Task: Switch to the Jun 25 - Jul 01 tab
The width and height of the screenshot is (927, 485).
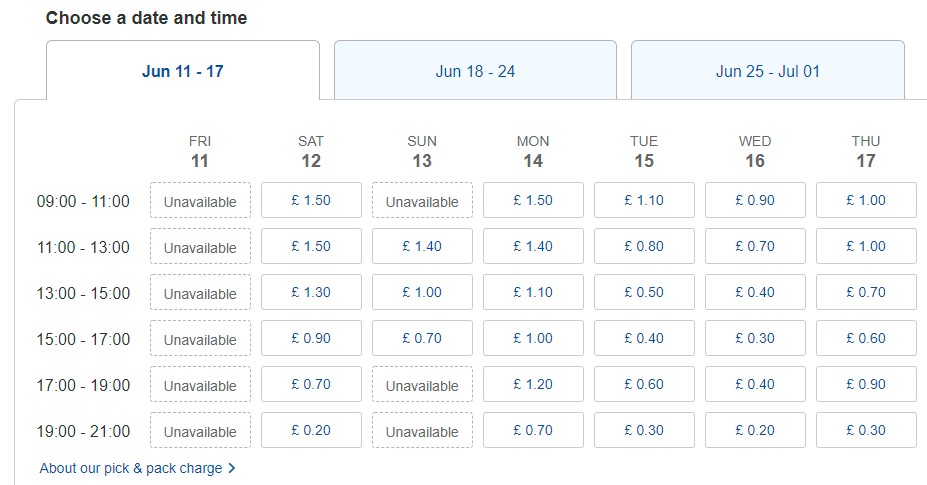Action: (x=767, y=71)
